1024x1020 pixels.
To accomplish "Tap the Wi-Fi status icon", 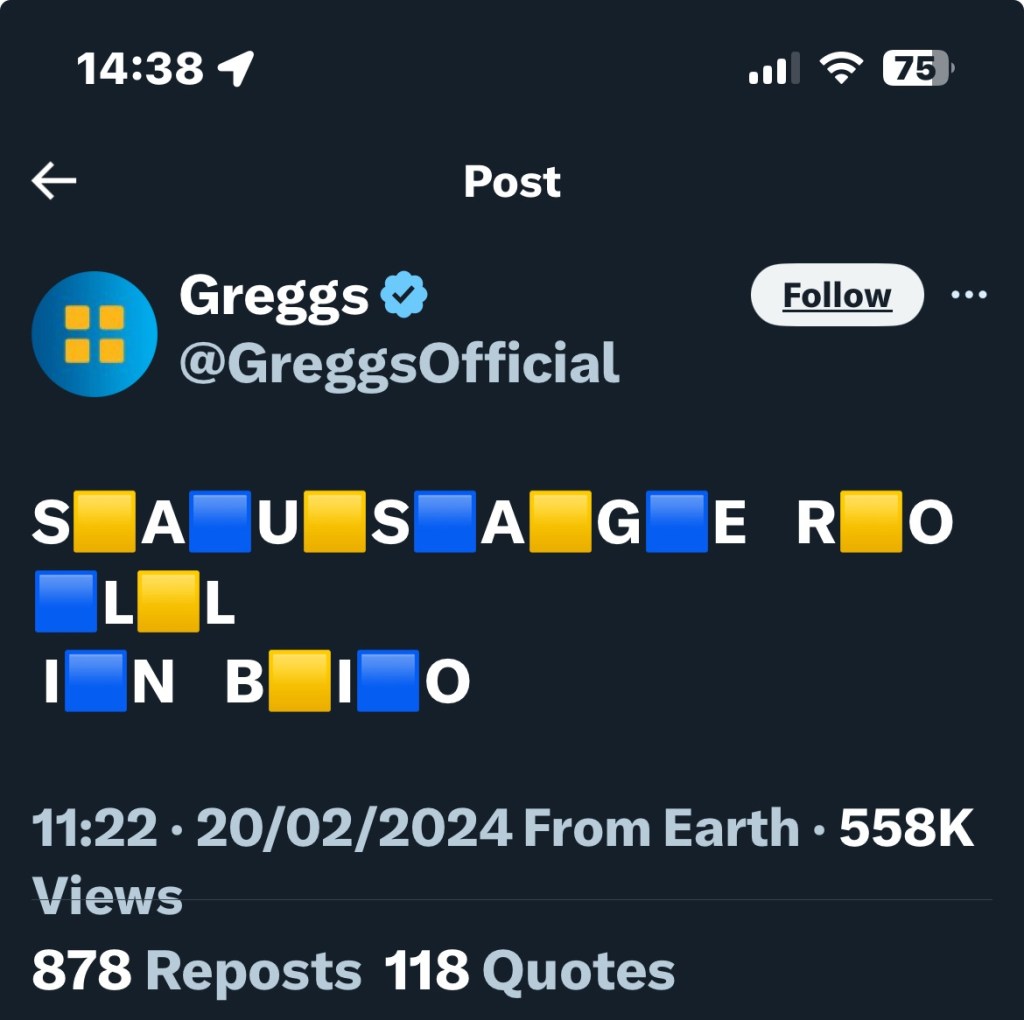I will tap(841, 68).
